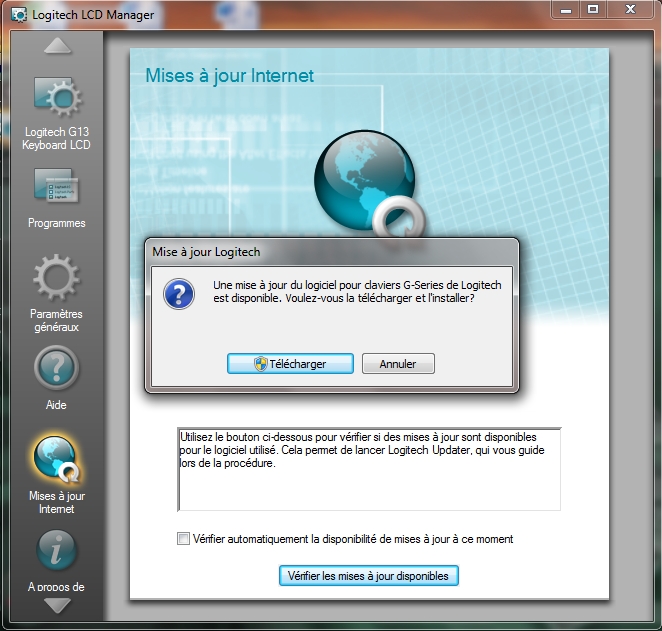Click the Annuler button
The width and height of the screenshot is (662, 631).
[398, 364]
